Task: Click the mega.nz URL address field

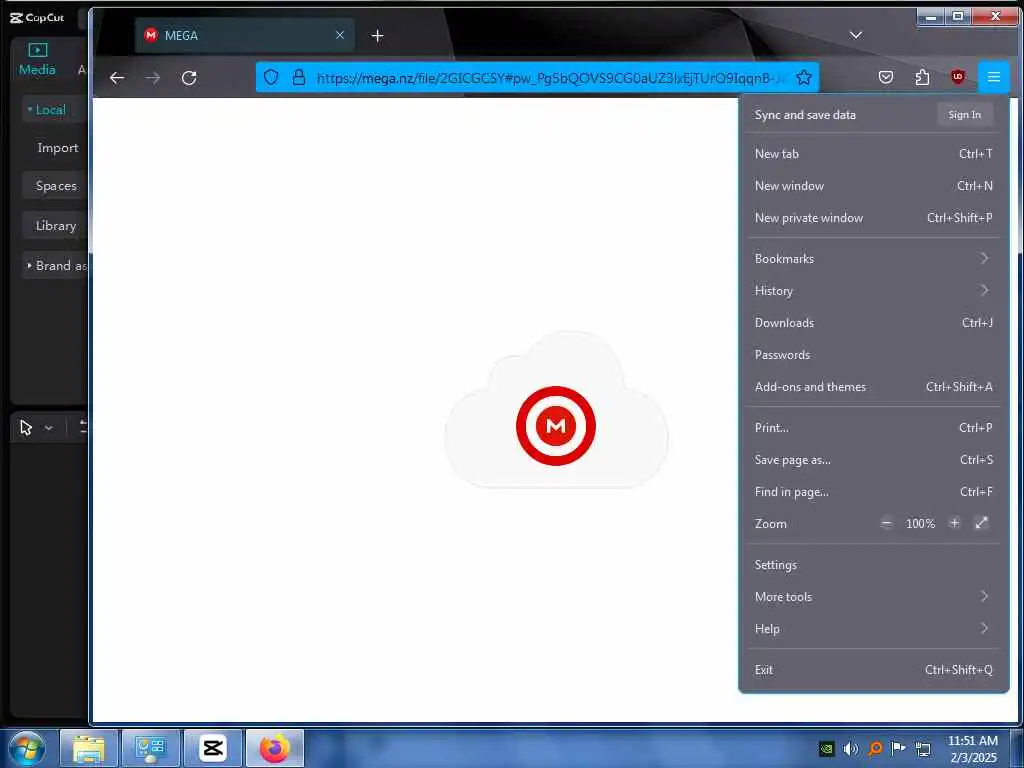Action: (x=550, y=78)
